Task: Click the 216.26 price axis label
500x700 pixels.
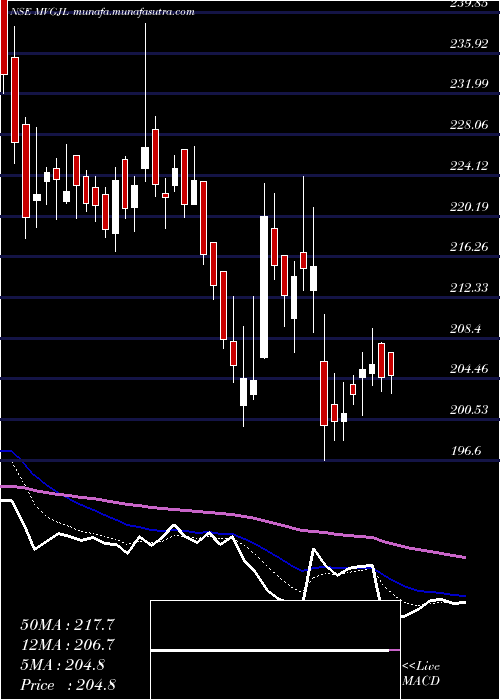Action: tap(468, 246)
